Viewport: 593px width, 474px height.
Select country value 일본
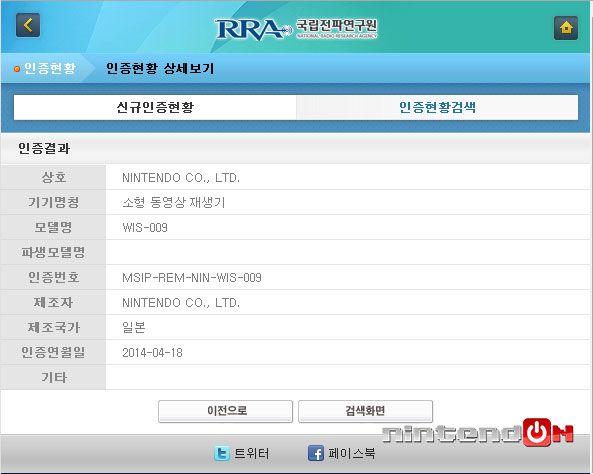point(134,328)
